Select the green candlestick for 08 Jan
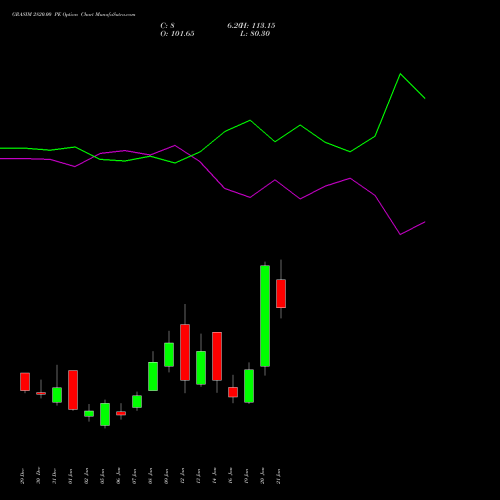 coord(153,376)
